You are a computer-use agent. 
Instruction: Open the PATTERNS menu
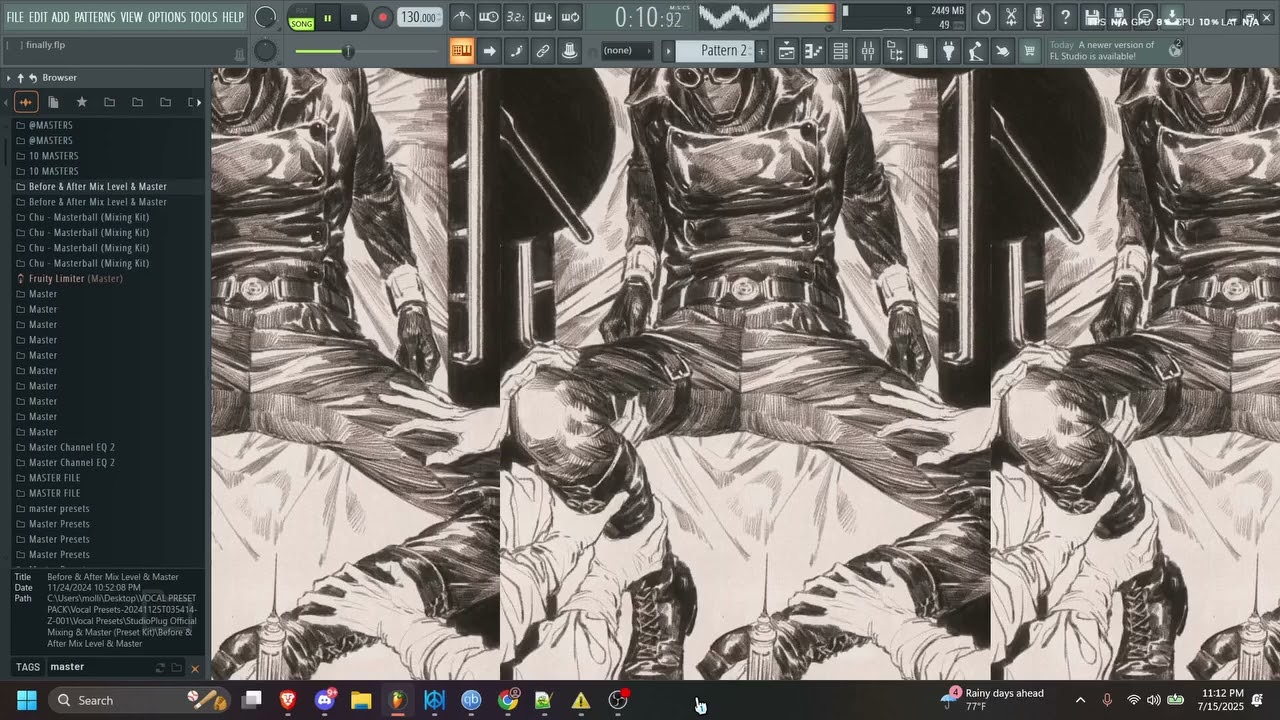(95, 17)
